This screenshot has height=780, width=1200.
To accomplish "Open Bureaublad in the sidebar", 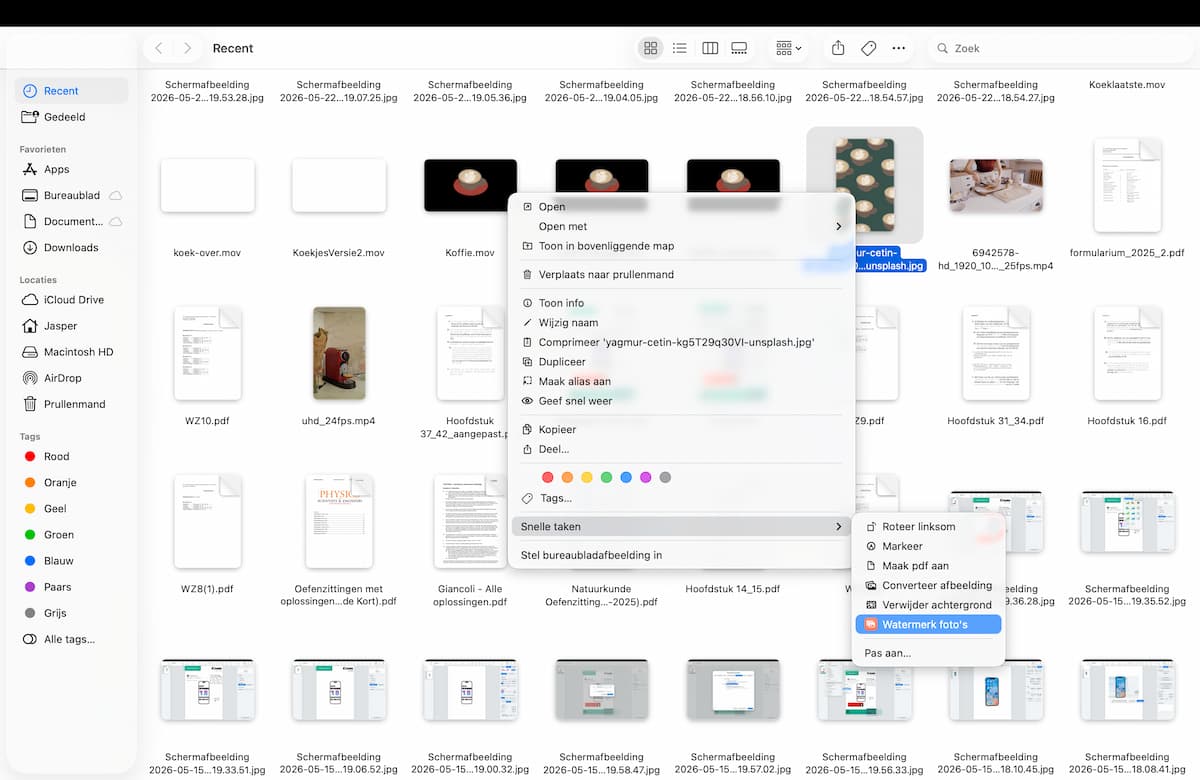I will click(x=71, y=195).
